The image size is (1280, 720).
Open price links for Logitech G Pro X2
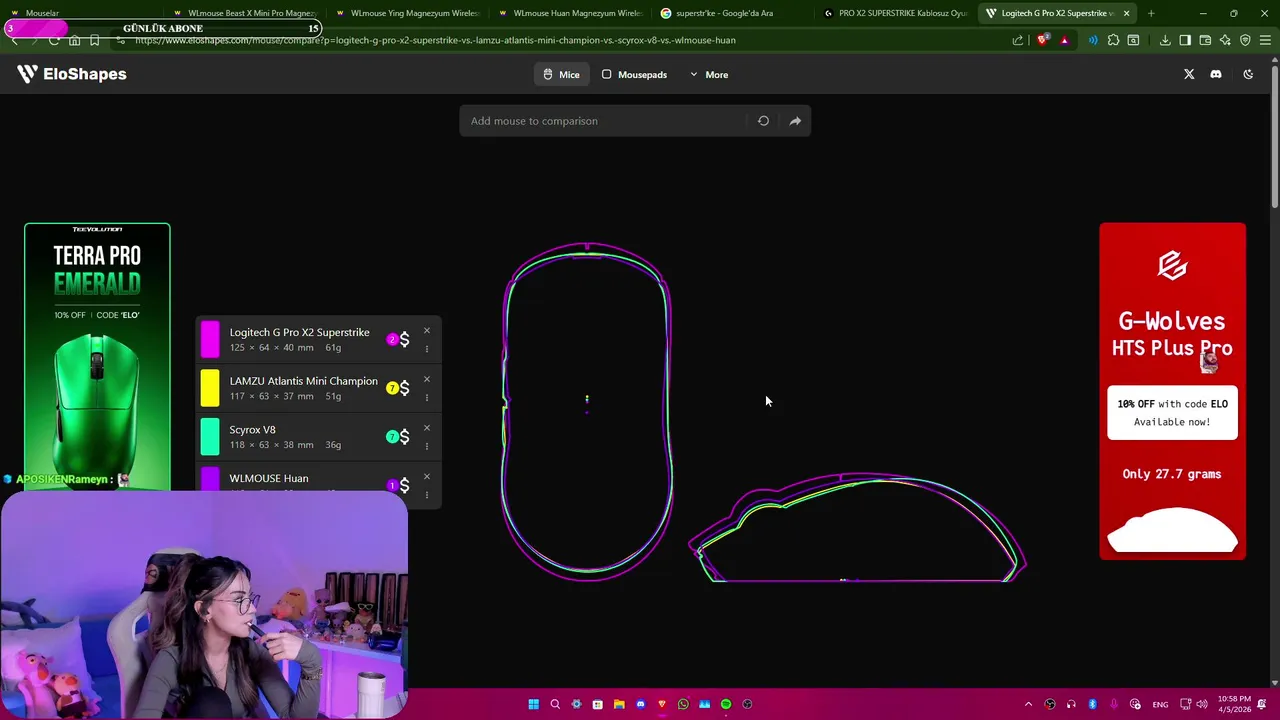(398, 339)
